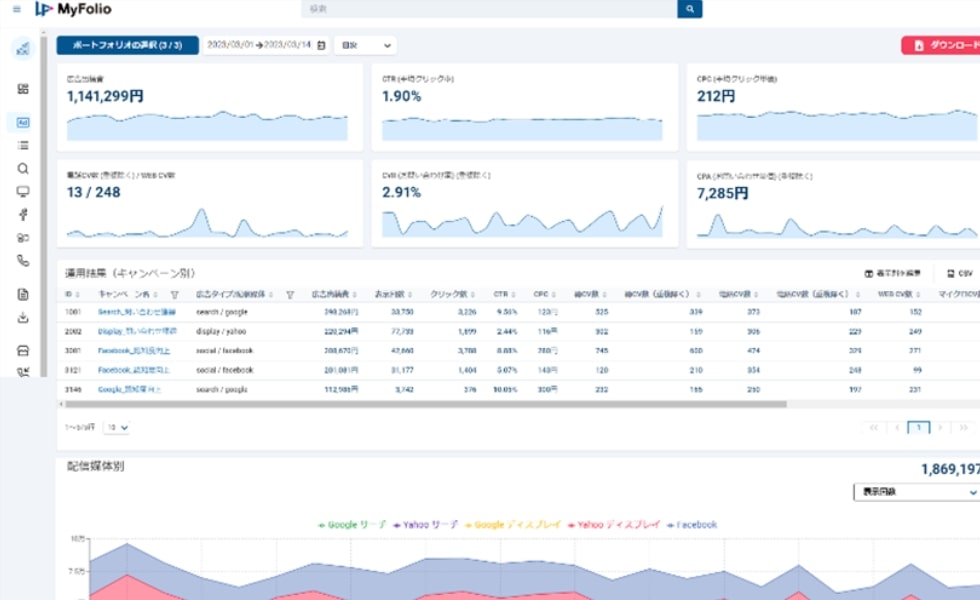
Task: Toggle Google リーチ series in chart legend
Action: point(351,524)
